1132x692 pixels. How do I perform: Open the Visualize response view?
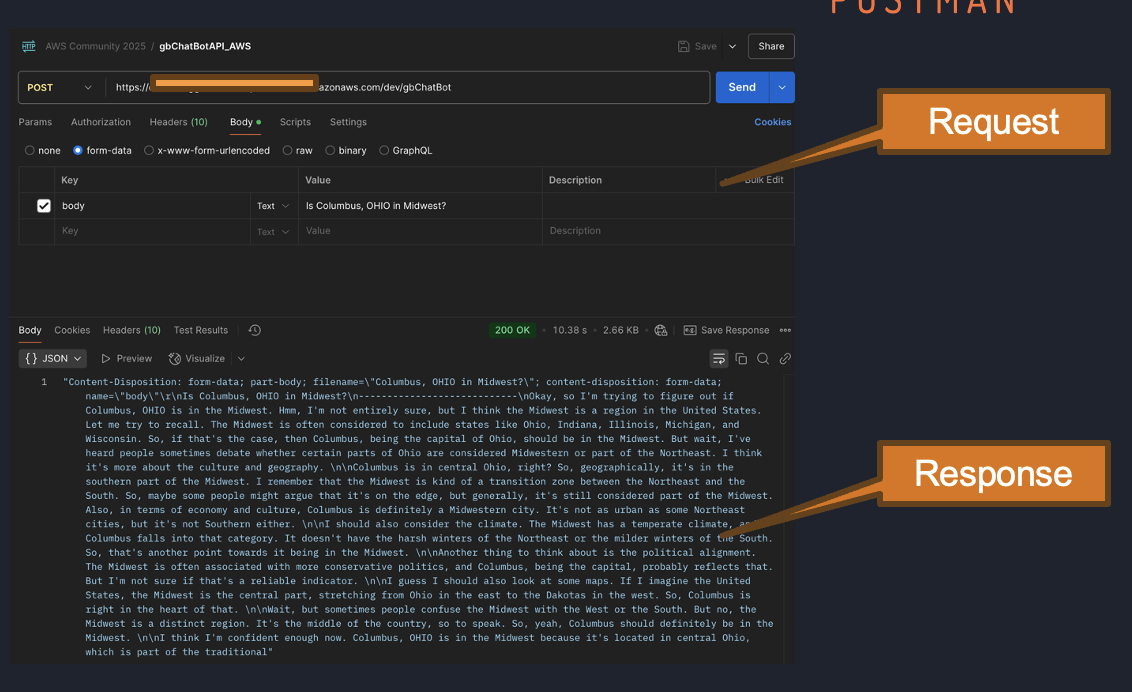(x=197, y=359)
